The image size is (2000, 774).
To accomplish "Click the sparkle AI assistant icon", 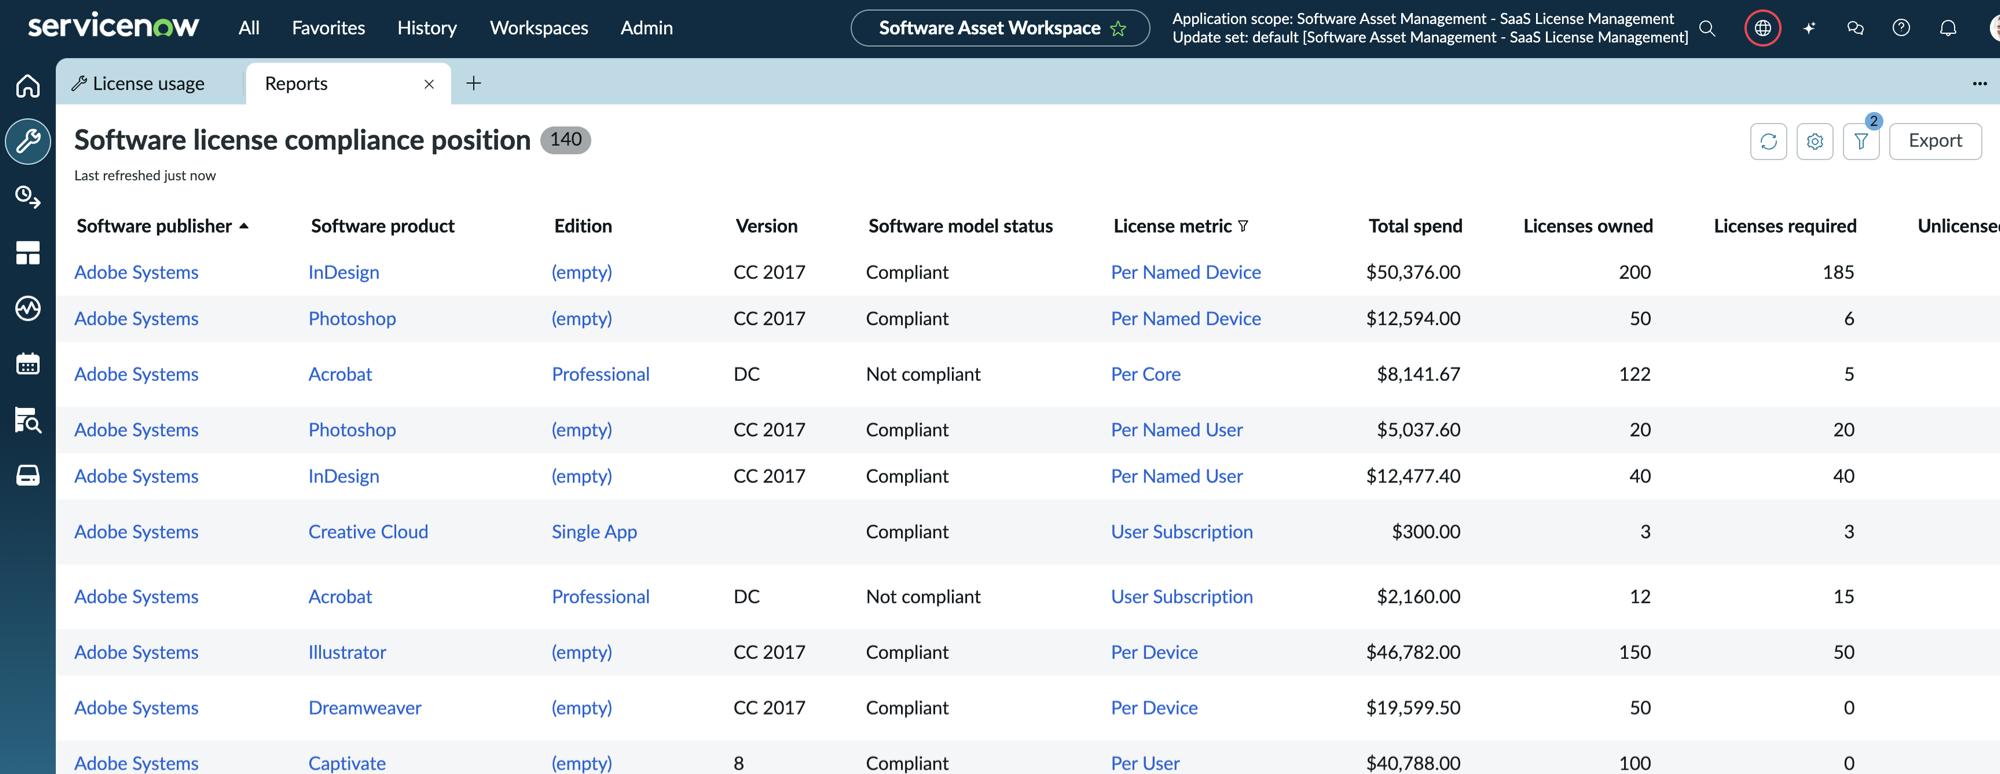I will [1809, 28].
